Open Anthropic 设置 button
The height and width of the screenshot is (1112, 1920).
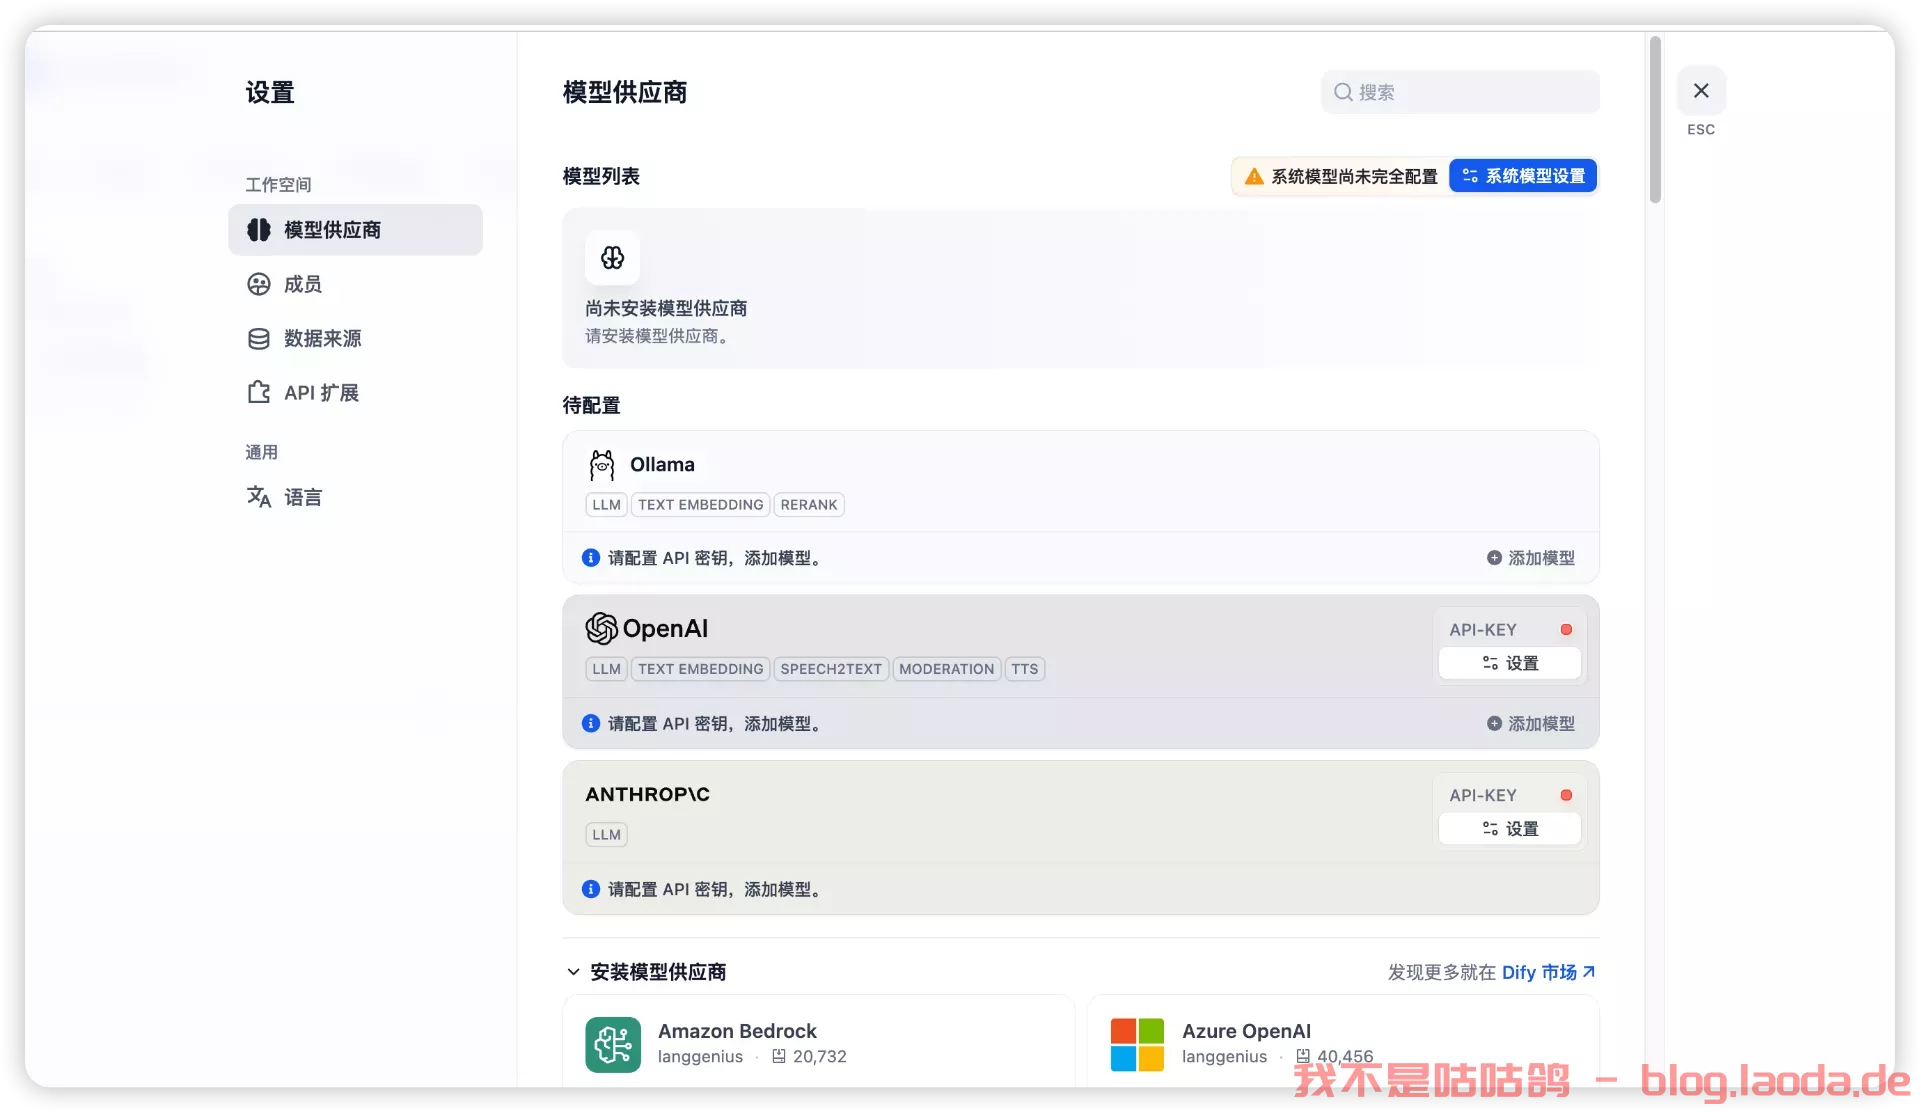pos(1510,829)
